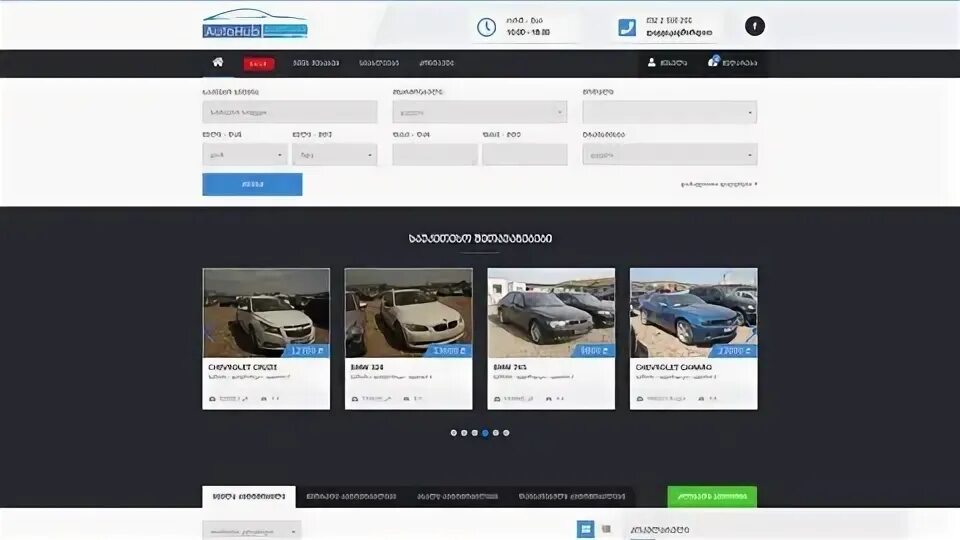Select the second carousel dot
The width and height of the screenshot is (960, 540).
(464, 433)
